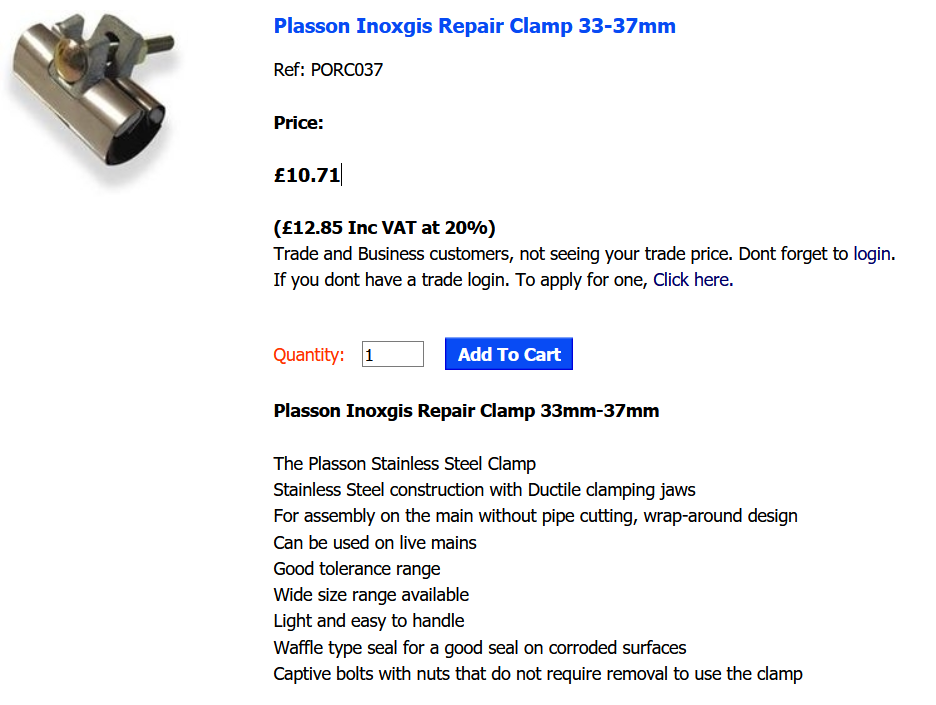The image size is (936, 705).
Task: Click the product description heading
Action: click(466, 410)
